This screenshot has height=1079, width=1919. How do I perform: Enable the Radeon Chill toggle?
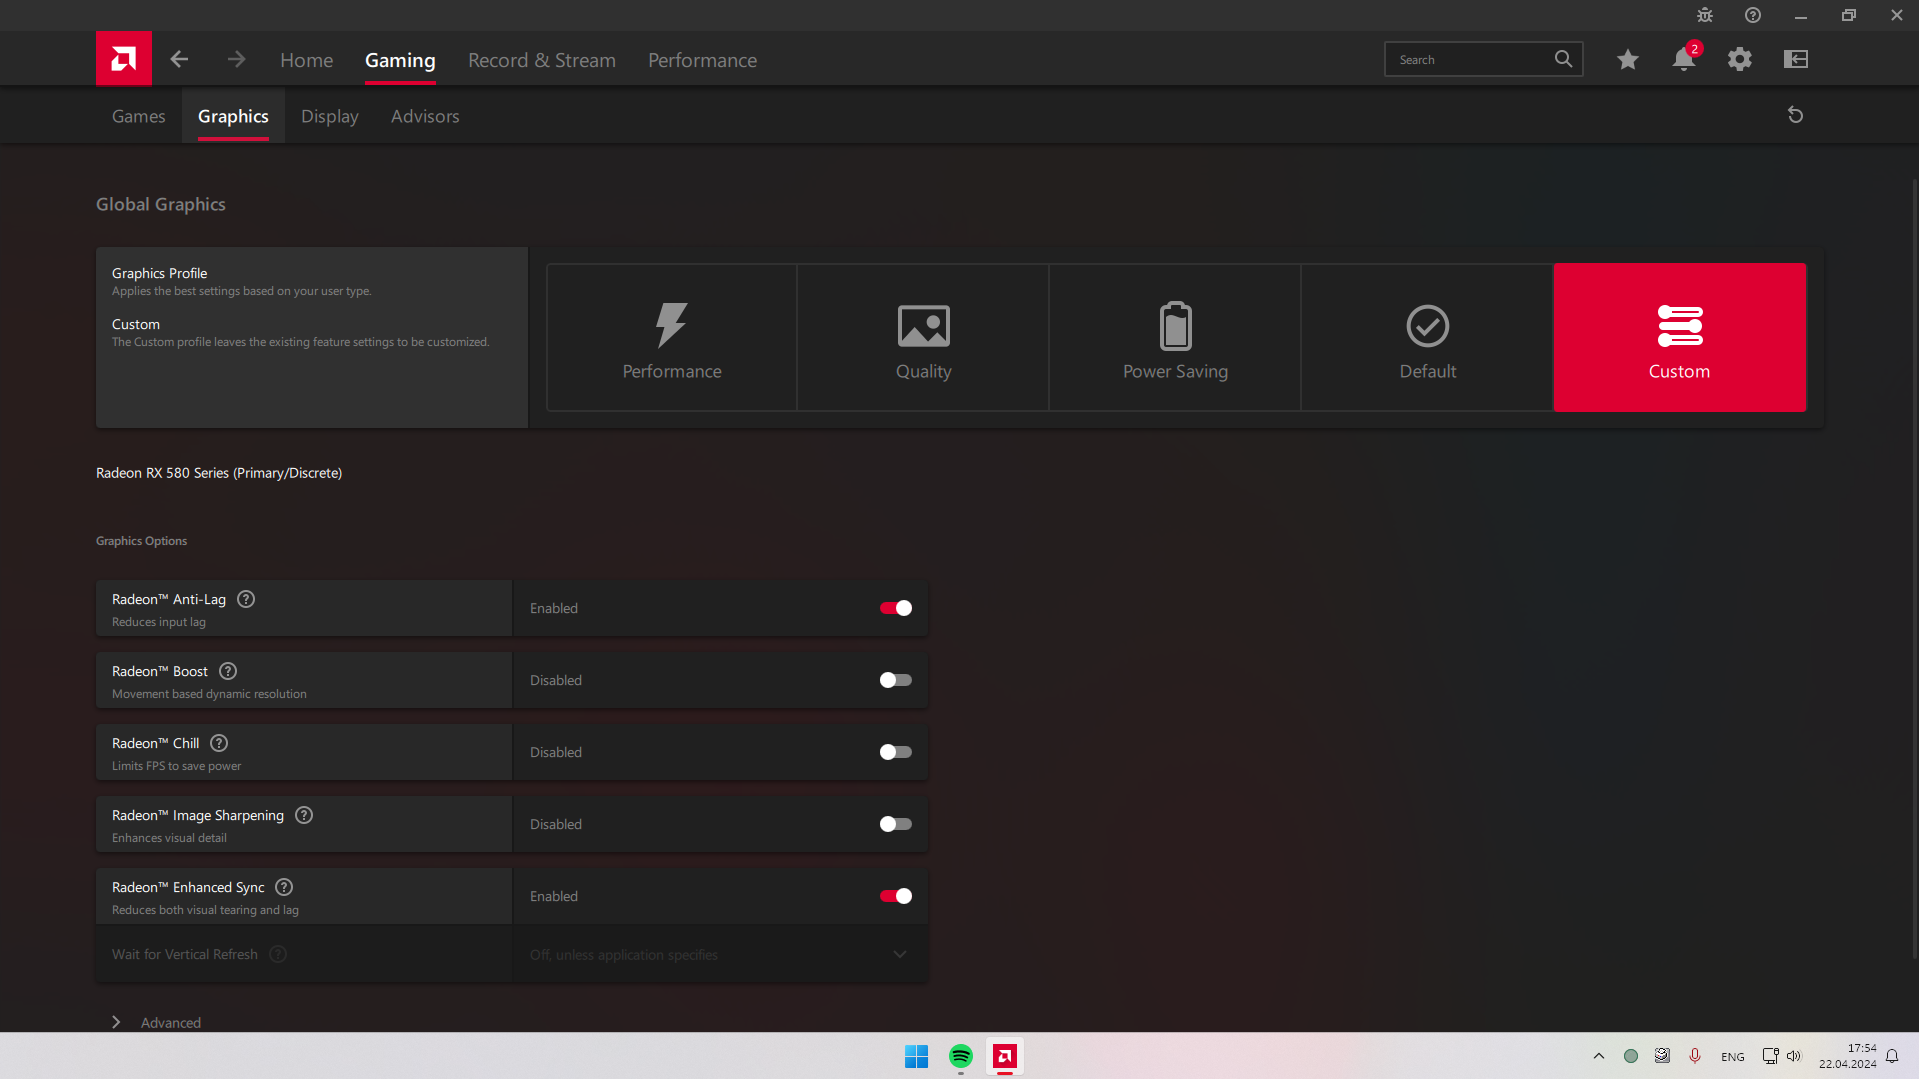[x=896, y=752]
